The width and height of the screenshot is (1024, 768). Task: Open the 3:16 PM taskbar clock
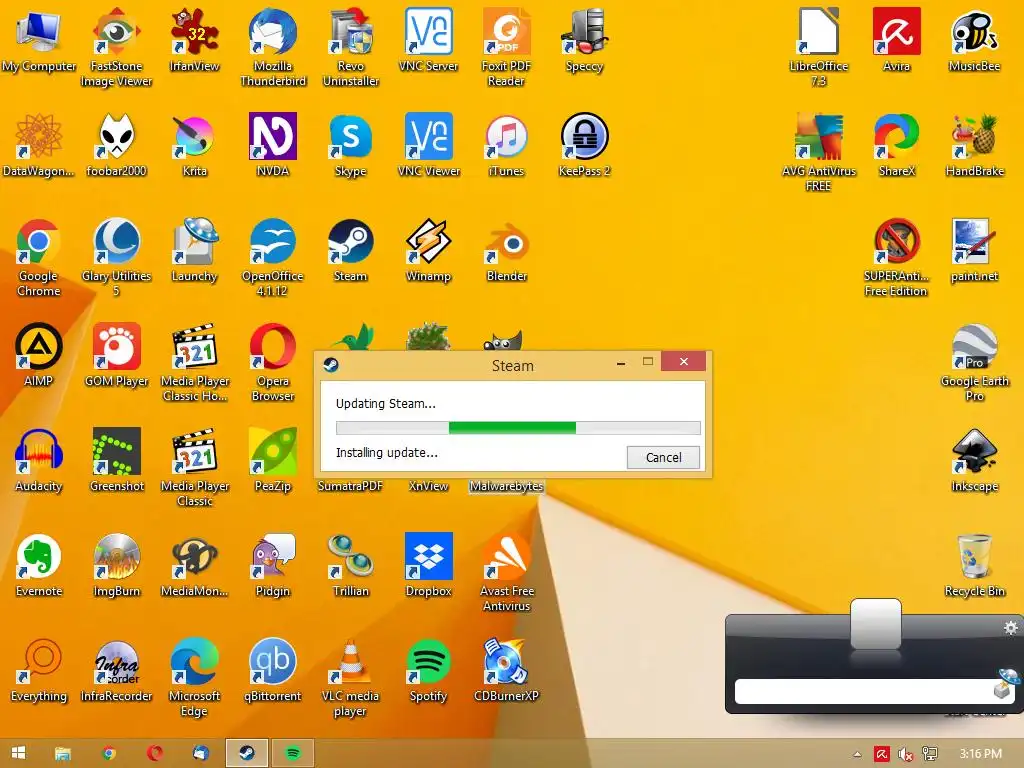[980, 754]
